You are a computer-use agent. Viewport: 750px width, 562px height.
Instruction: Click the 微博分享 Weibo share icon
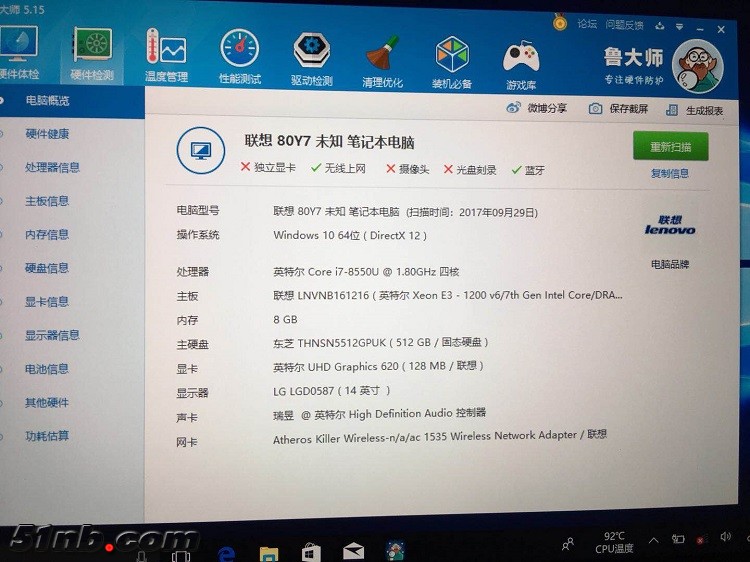point(514,108)
